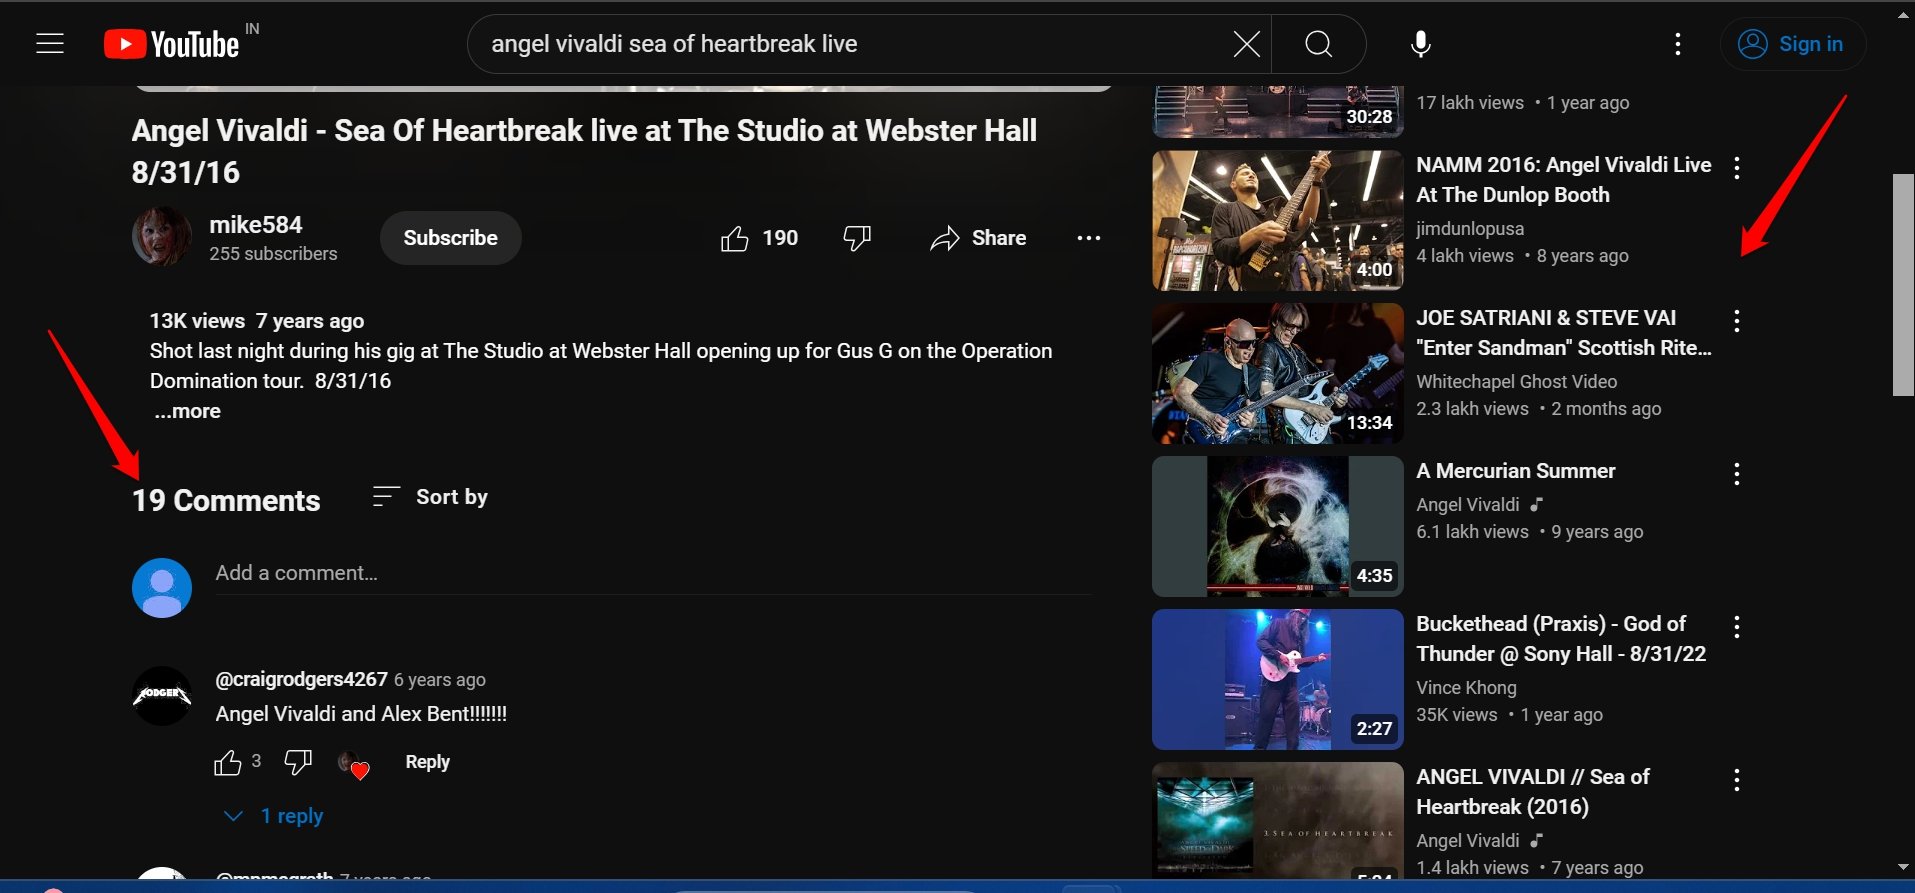Screen dimensions: 1915x893
Task: Expand 1 reply thread
Action: click(x=274, y=816)
